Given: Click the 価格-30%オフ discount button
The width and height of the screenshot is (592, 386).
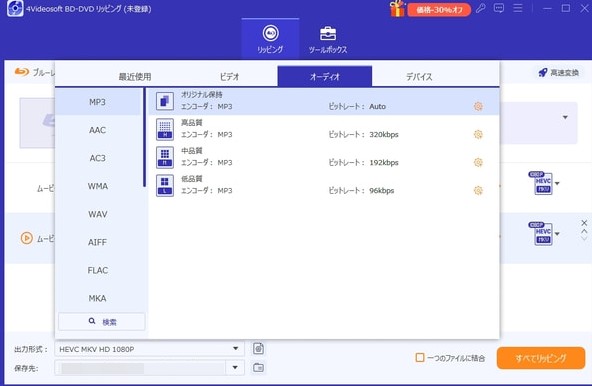Looking at the screenshot, I should click(x=439, y=10).
